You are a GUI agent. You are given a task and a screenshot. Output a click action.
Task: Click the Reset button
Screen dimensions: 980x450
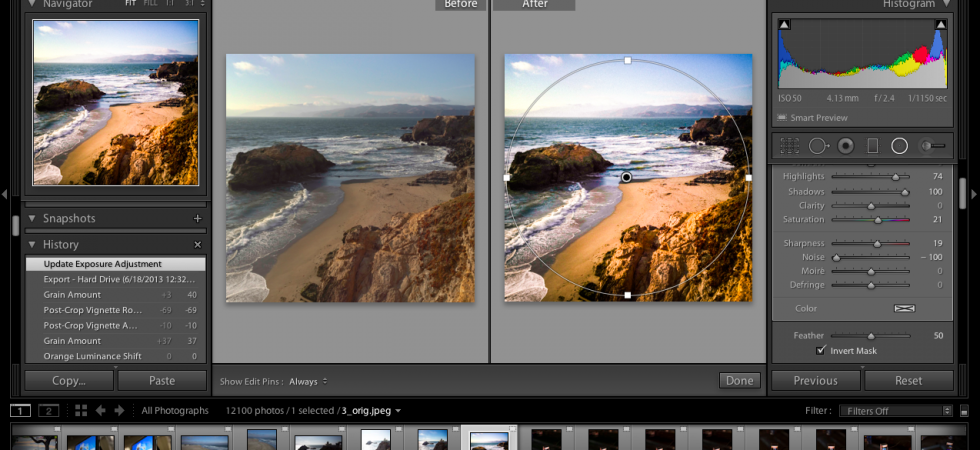tap(909, 381)
